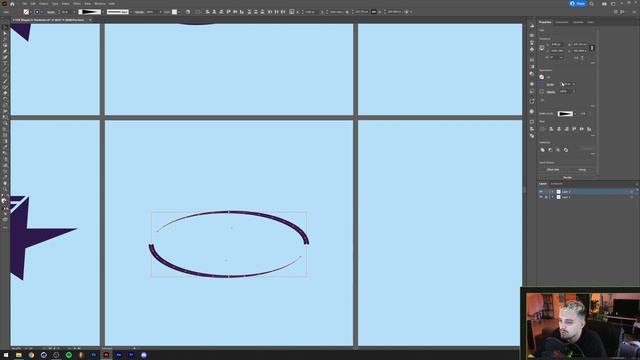
Task: Open the File menu
Action: (x=24, y=4)
